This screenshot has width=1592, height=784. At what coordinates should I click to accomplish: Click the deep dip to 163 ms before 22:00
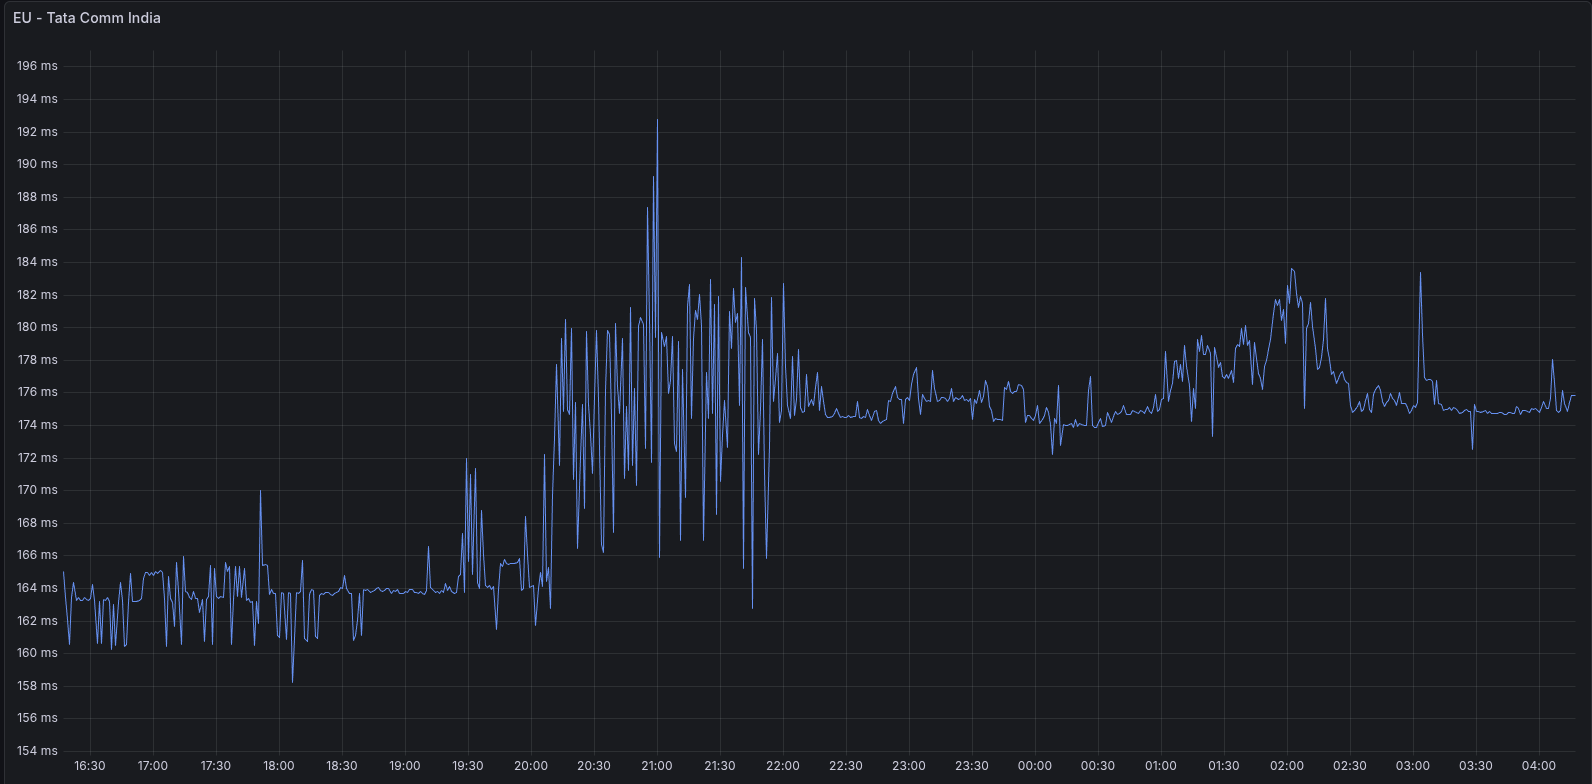coord(752,607)
